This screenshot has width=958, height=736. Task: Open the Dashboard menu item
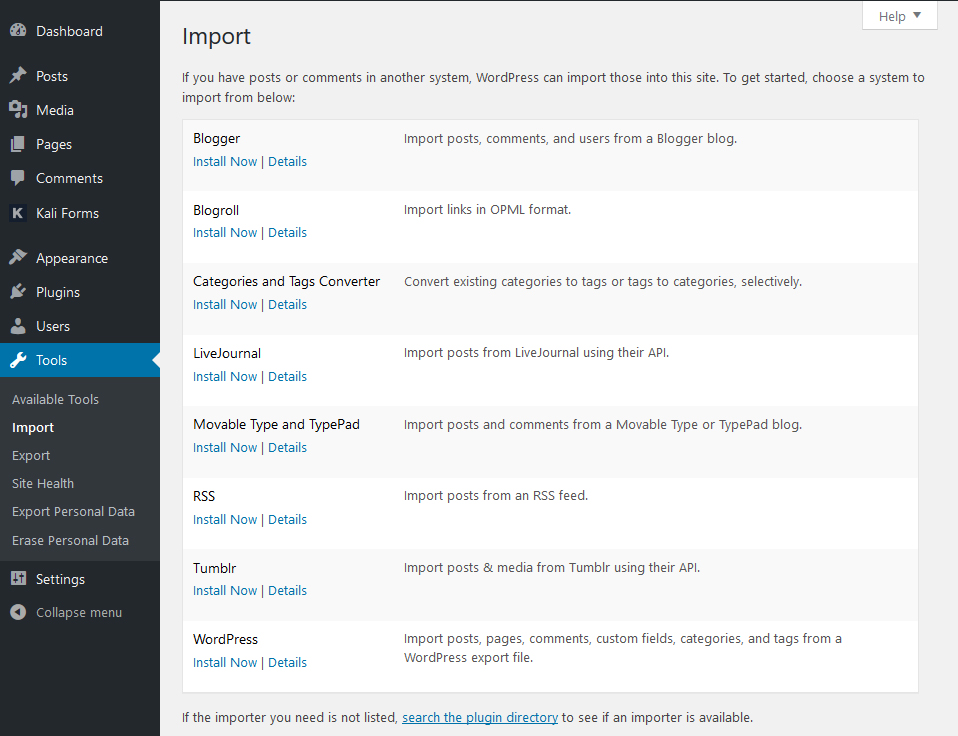(x=69, y=31)
